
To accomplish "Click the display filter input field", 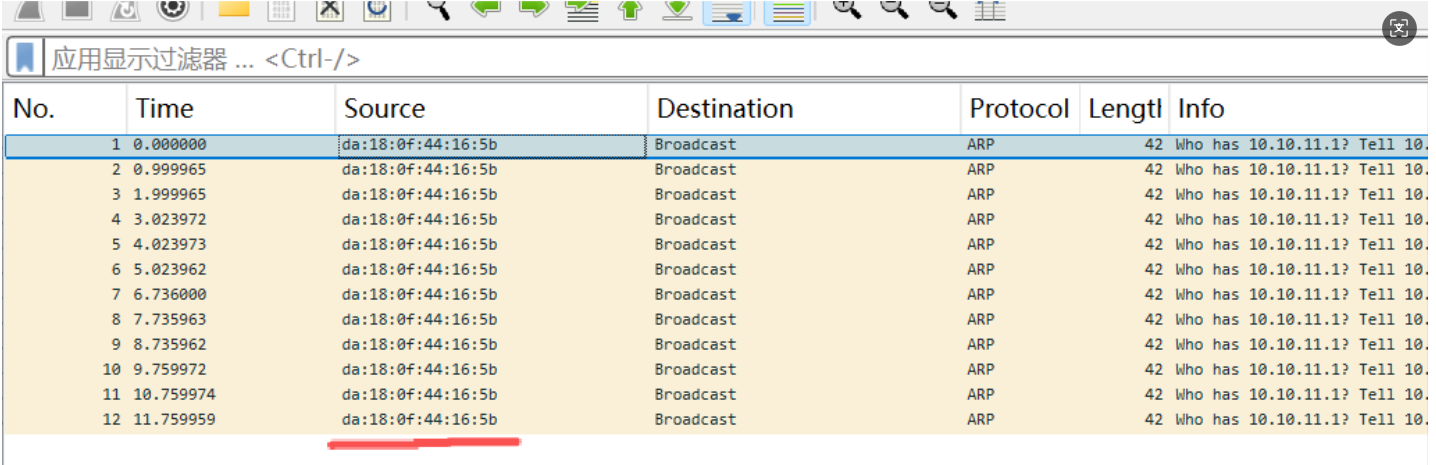I will click(x=700, y=59).
